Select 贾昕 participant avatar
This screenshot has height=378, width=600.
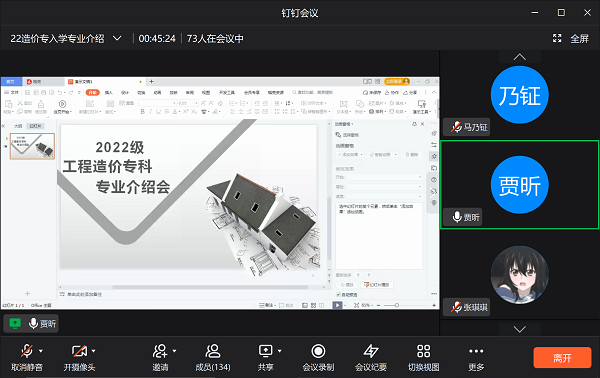520,185
